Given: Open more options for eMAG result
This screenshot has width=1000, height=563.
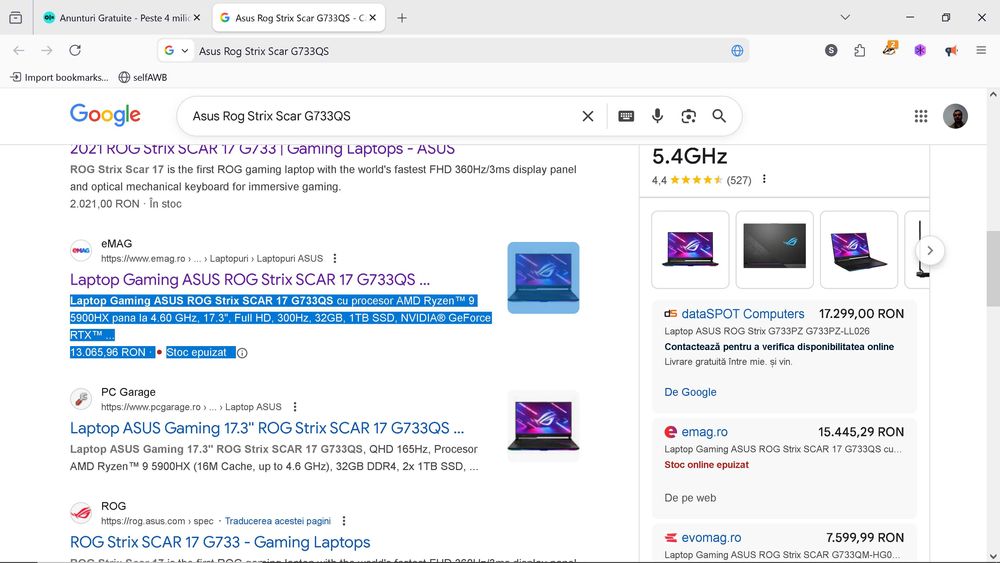Looking at the screenshot, I should pyautogui.click(x=335, y=258).
